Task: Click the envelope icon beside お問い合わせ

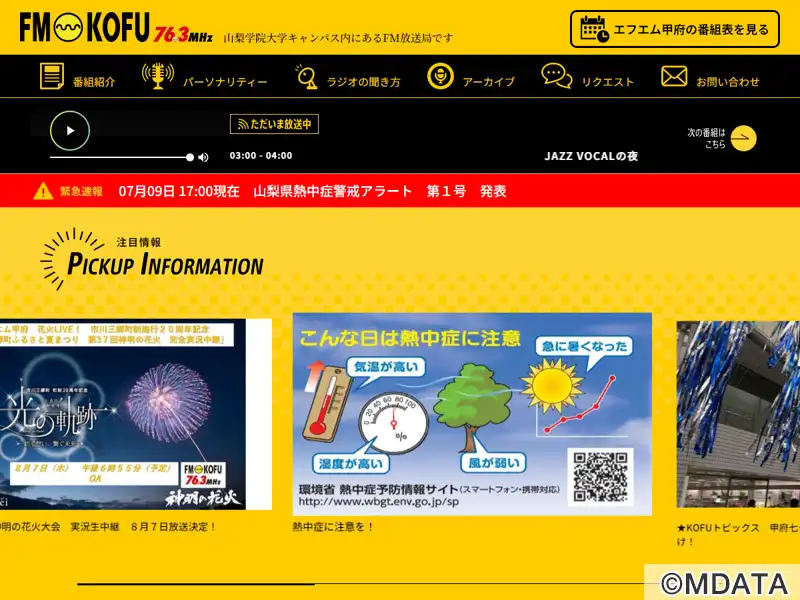Action: [674, 77]
